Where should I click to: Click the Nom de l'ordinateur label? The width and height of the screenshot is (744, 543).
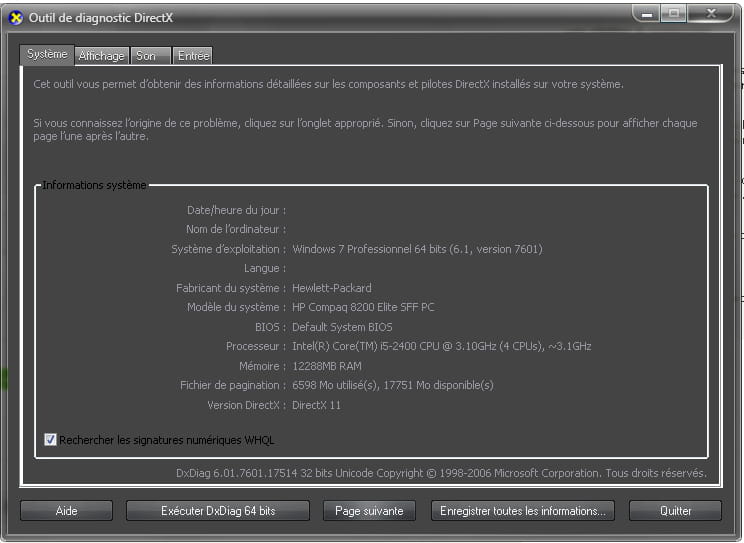click(x=236, y=229)
